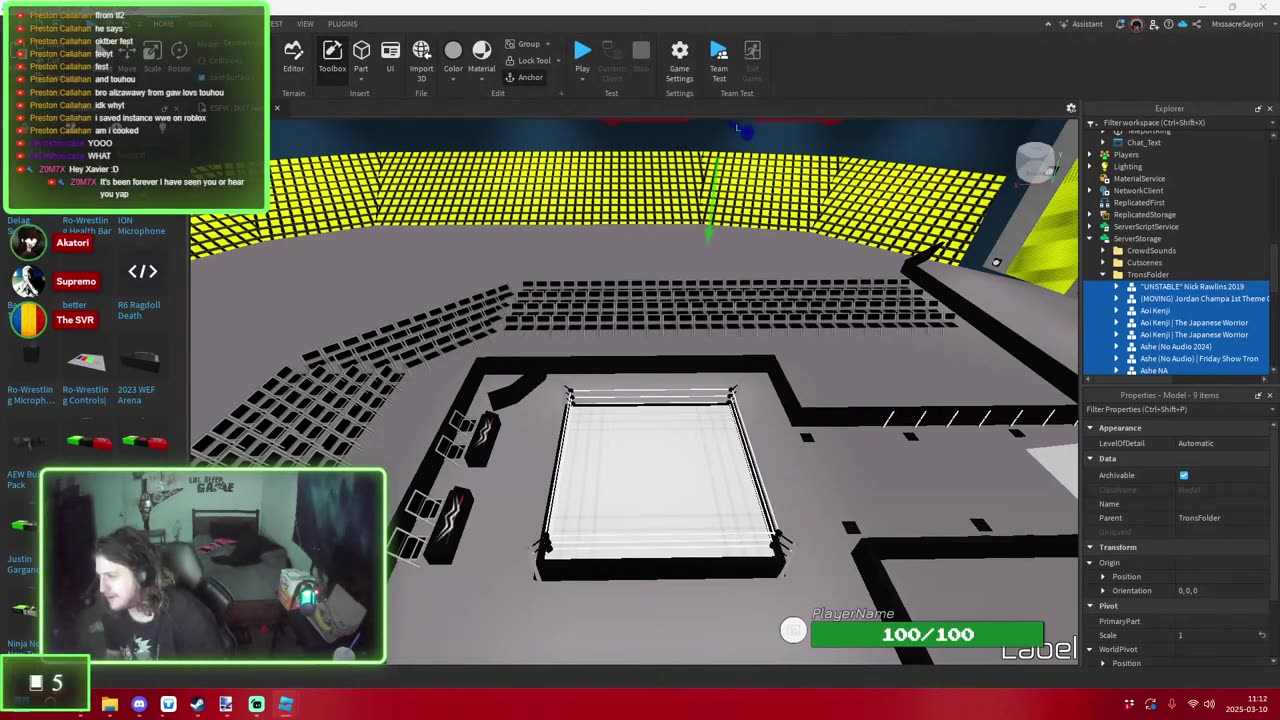Image resolution: width=1280 pixels, height=720 pixels.
Task: Undock the Properties panel
Action: coord(1258,396)
